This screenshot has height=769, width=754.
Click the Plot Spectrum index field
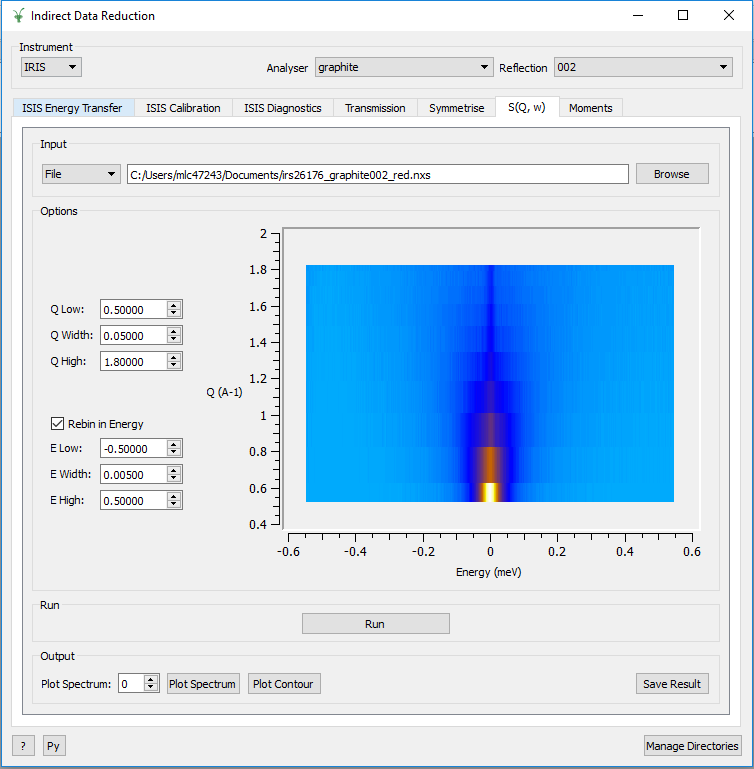pos(131,684)
